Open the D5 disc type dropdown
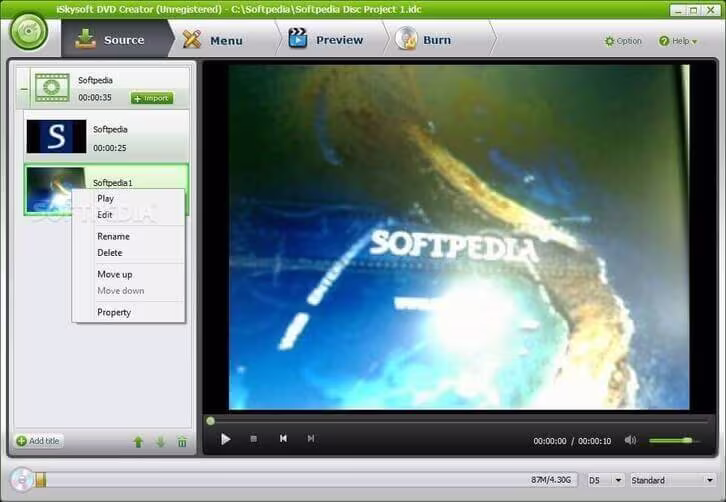 pos(605,480)
